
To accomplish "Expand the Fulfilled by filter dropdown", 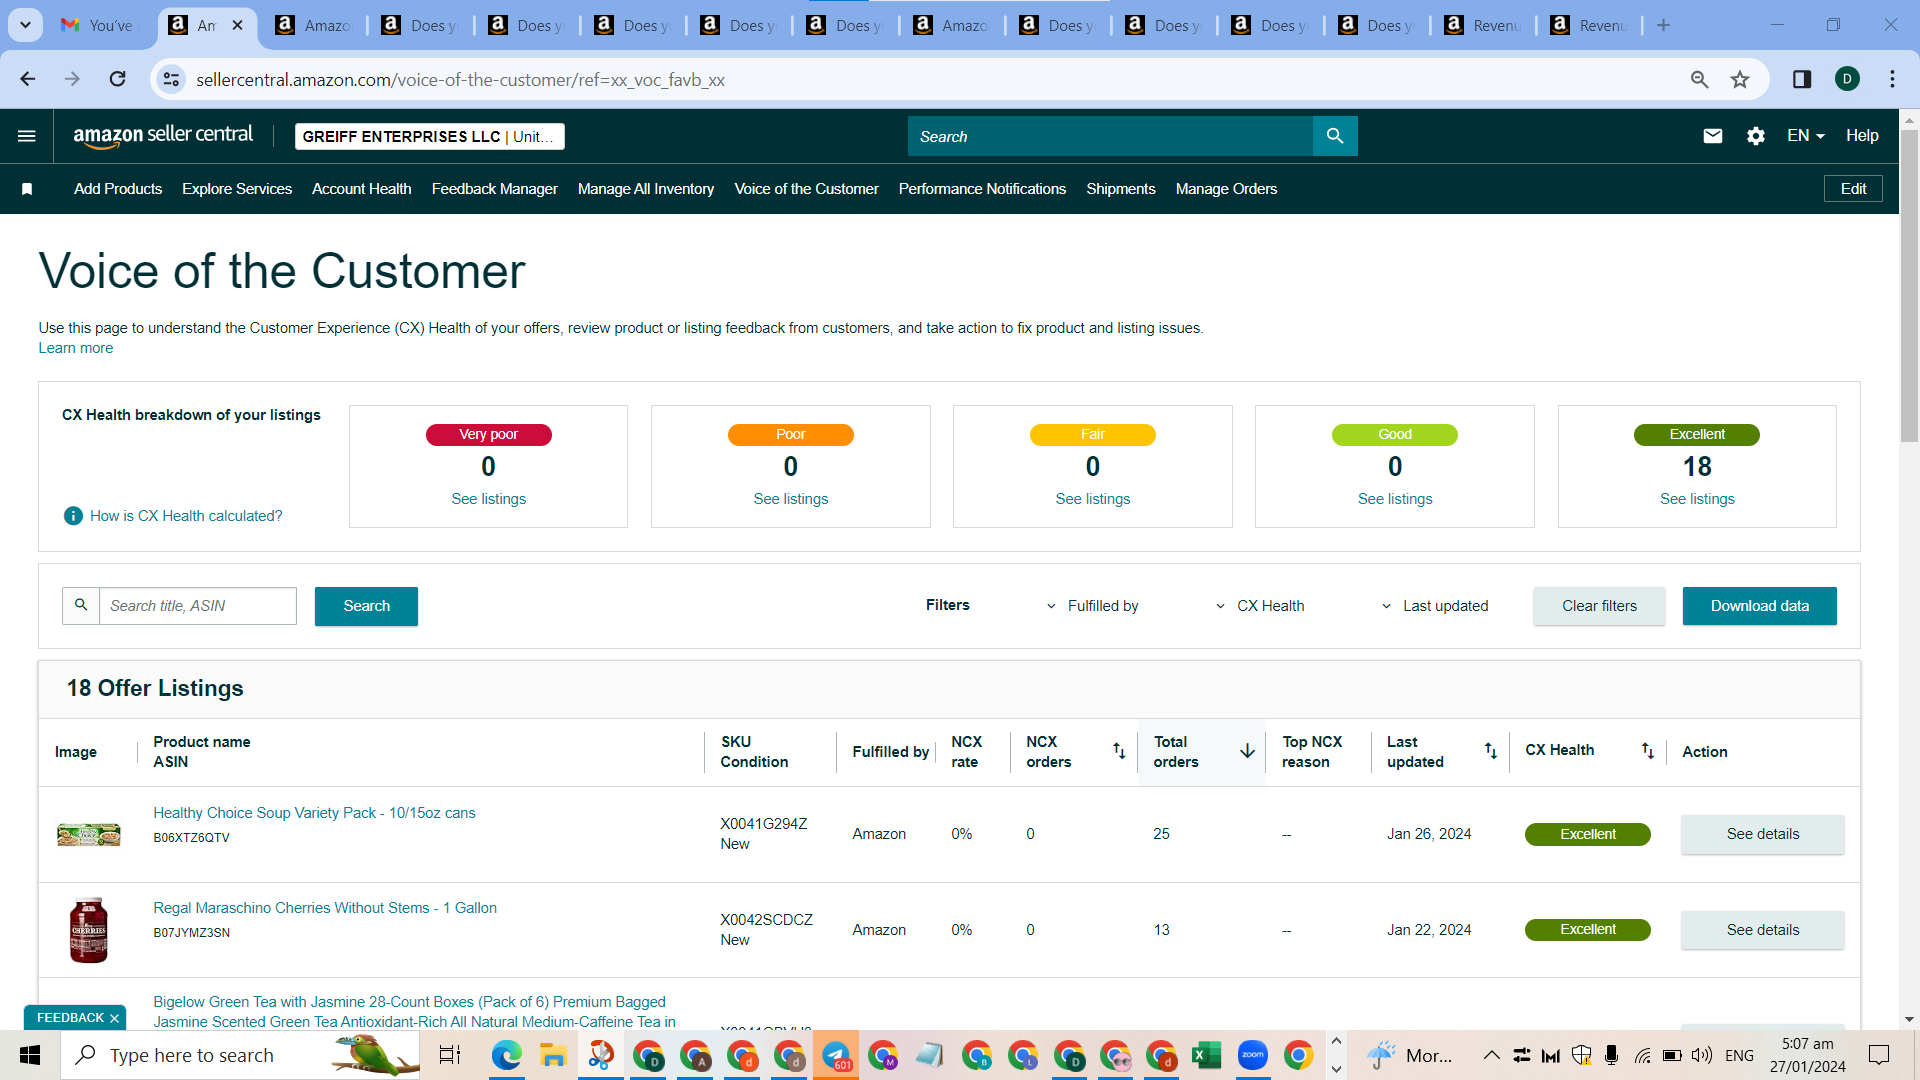I will tap(1092, 606).
